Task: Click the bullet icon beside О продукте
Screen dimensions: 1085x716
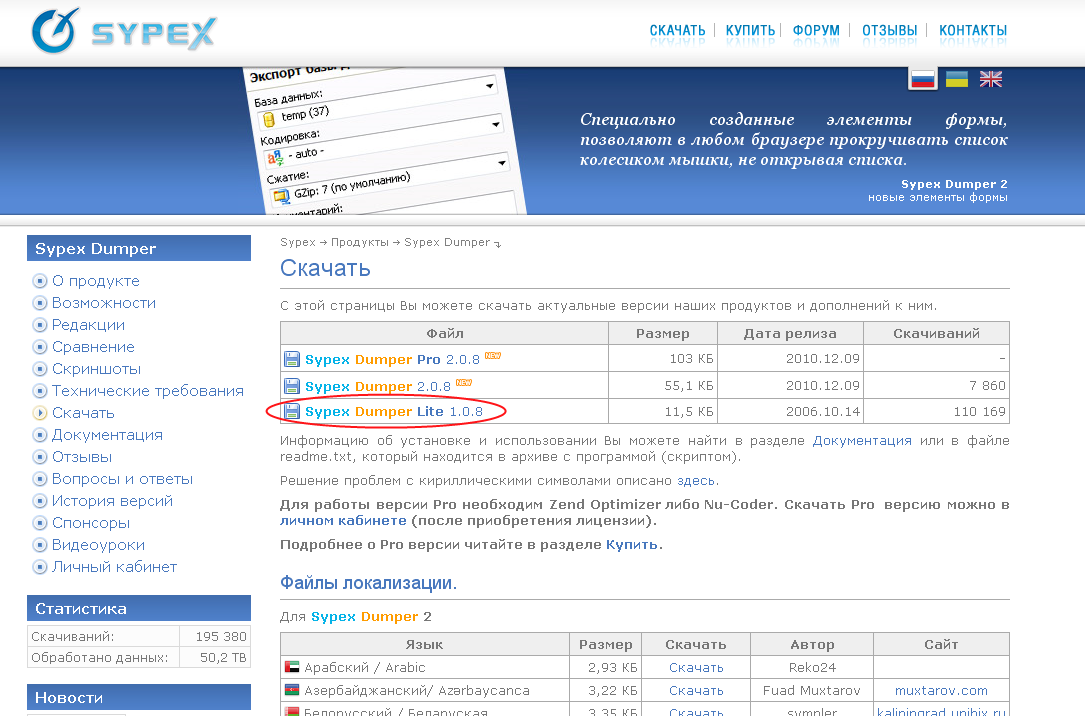Action: tap(39, 281)
